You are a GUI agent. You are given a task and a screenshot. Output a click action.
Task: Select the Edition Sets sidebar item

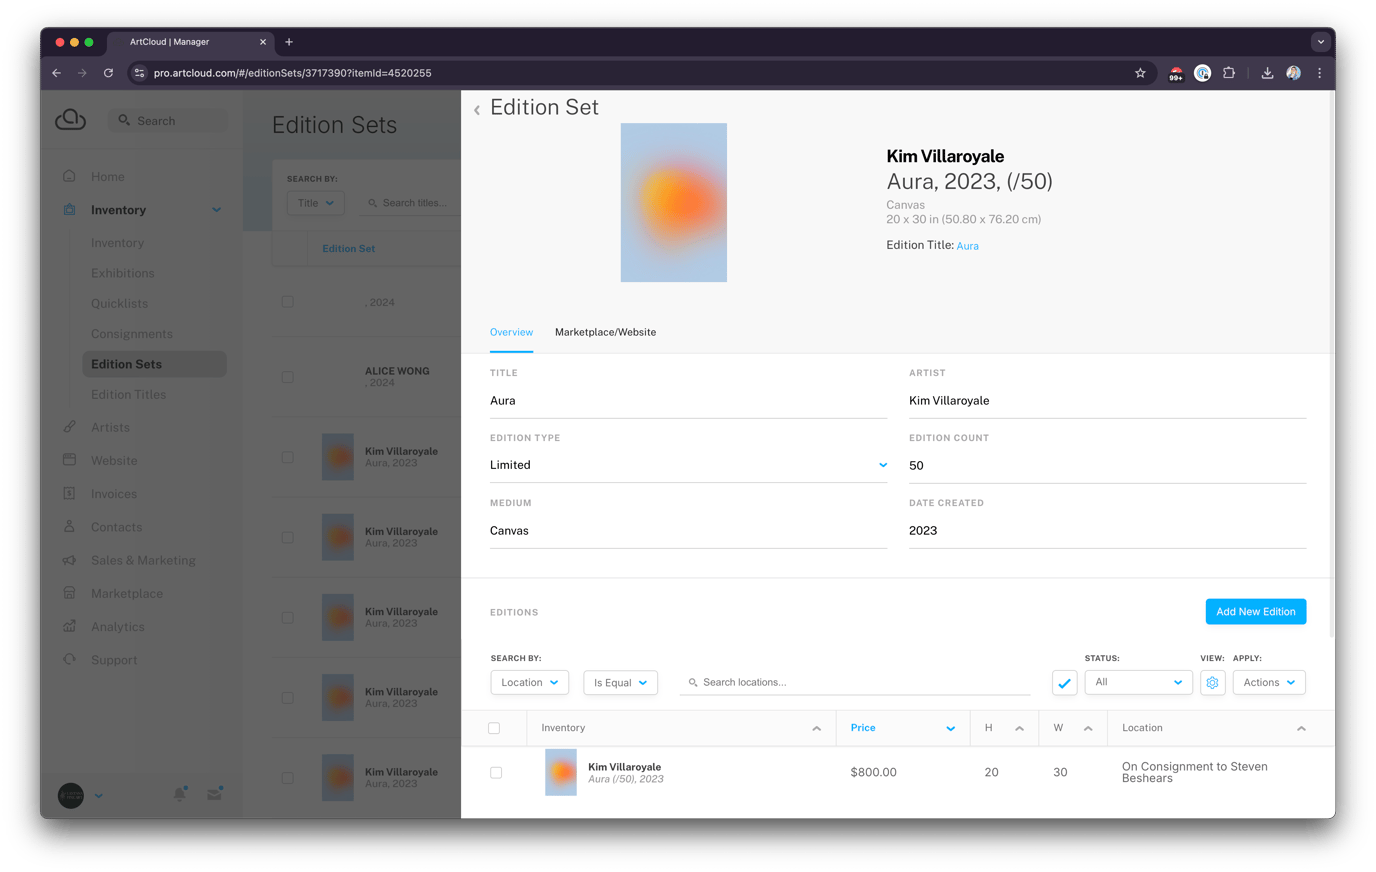154,364
